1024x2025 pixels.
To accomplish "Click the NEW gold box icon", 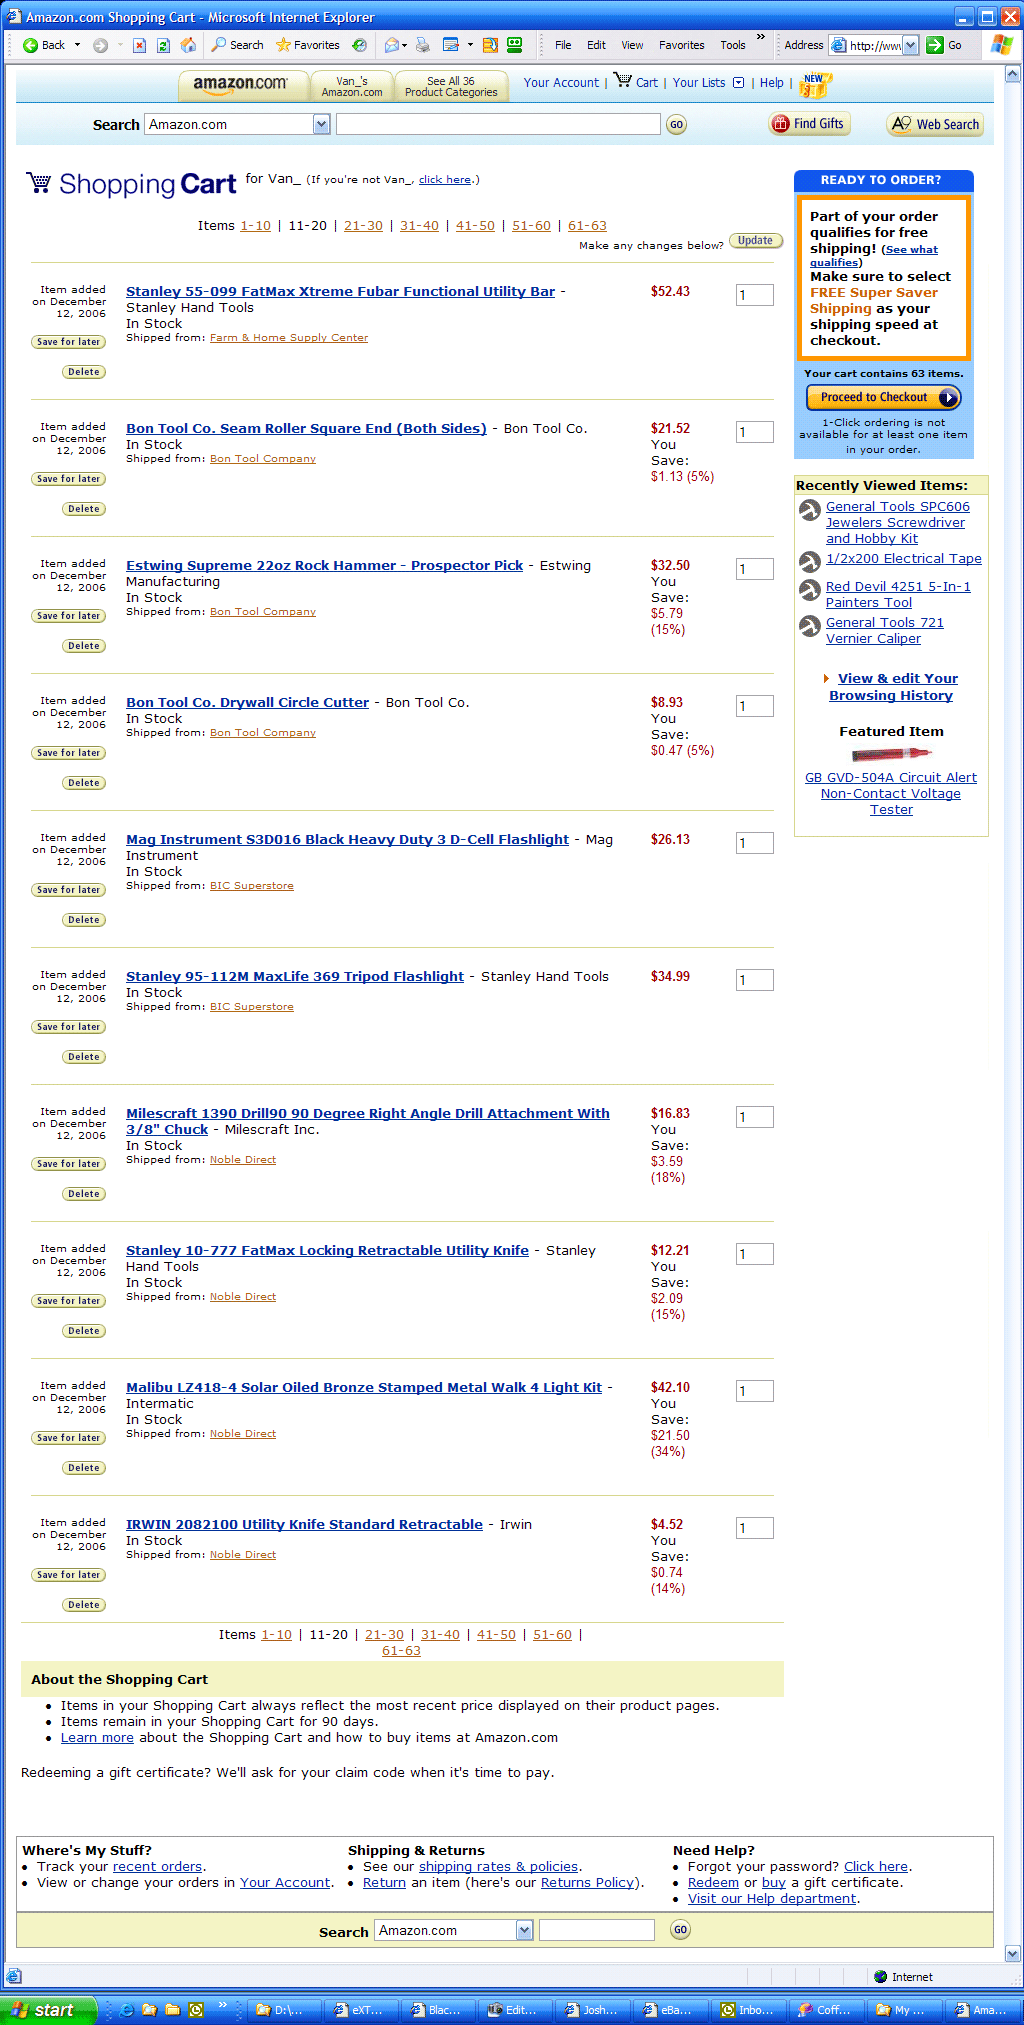I will 815,84.
